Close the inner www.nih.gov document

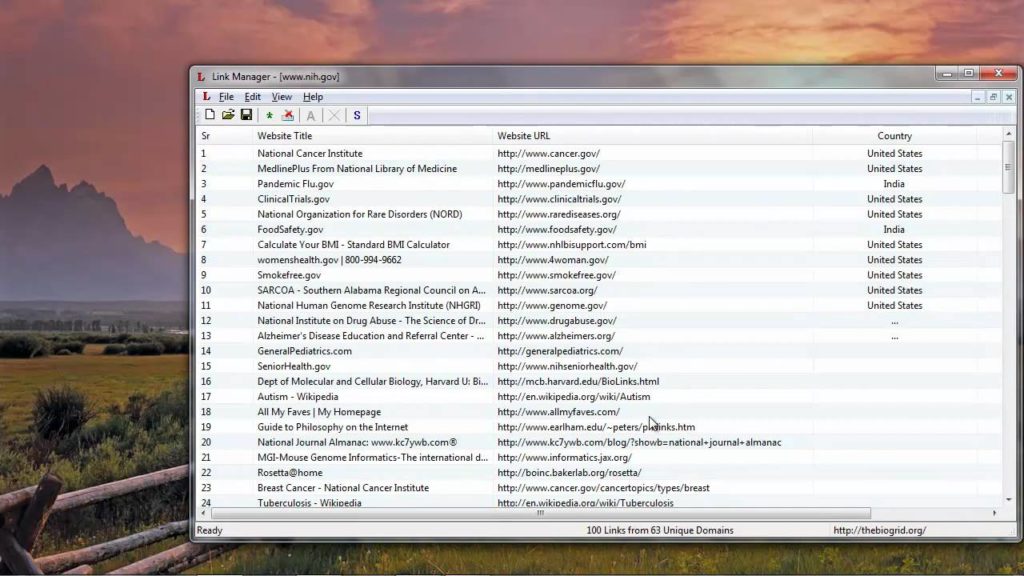[x=1009, y=97]
